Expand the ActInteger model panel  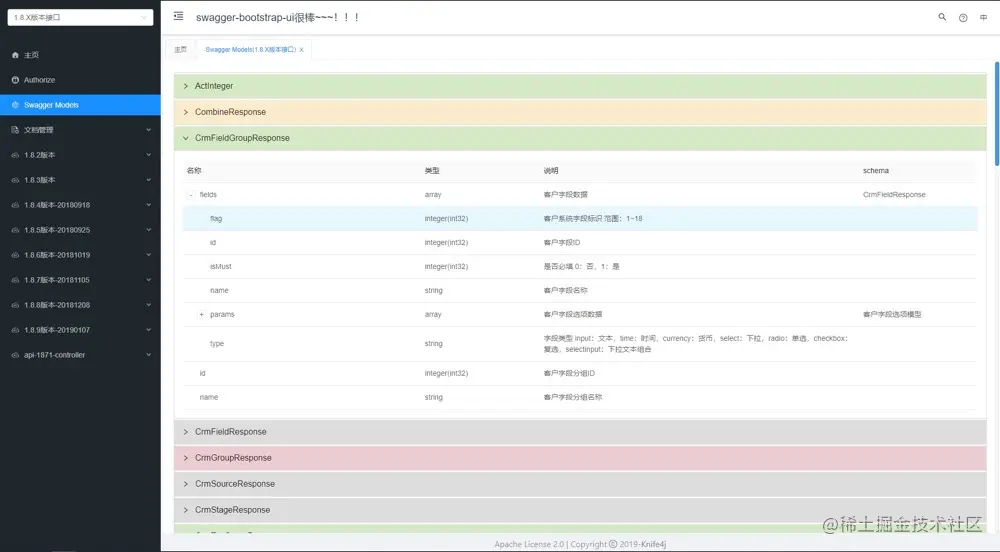tap(580, 86)
